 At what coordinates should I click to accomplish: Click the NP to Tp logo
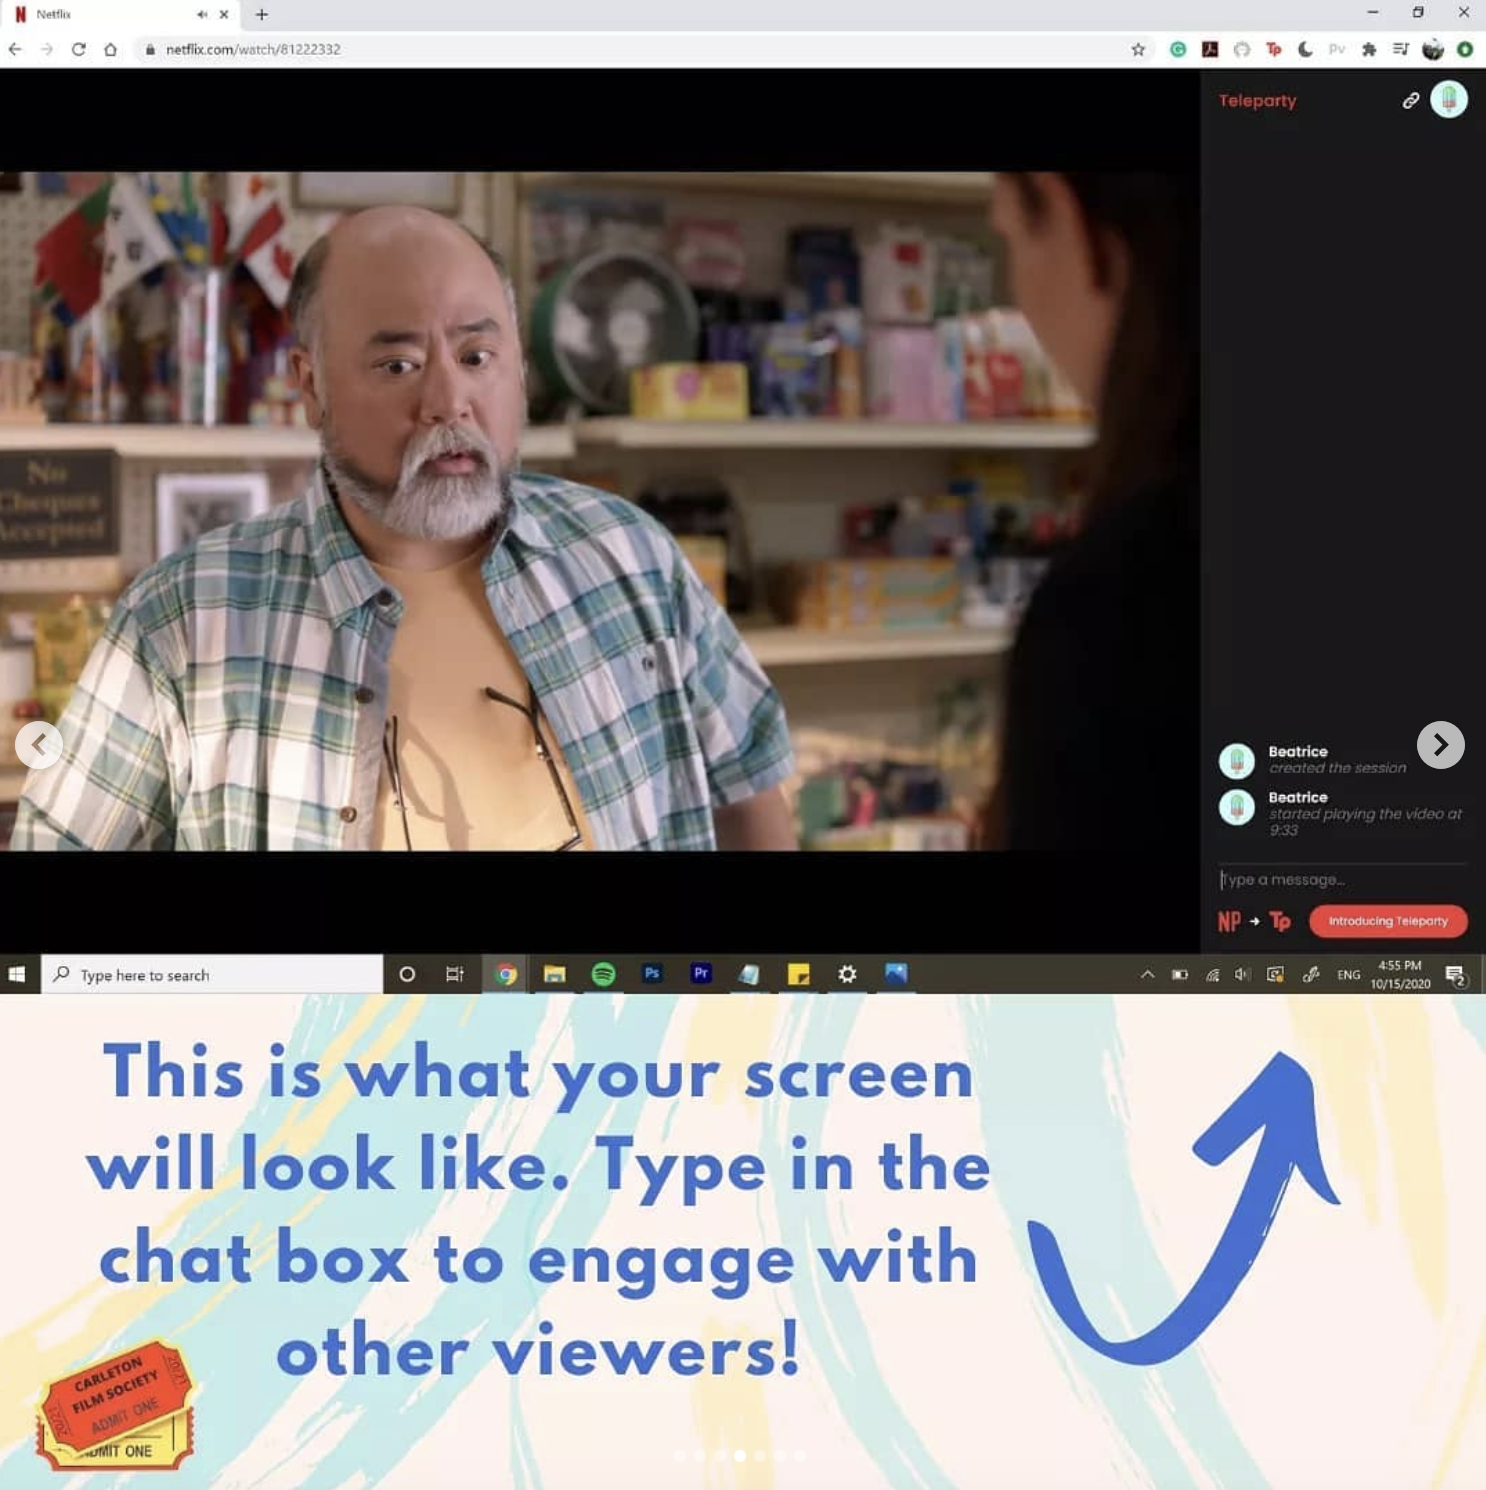(1254, 921)
